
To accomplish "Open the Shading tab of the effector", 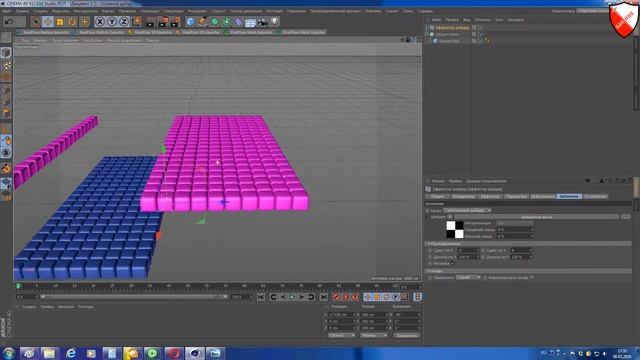I will [x=569, y=196].
